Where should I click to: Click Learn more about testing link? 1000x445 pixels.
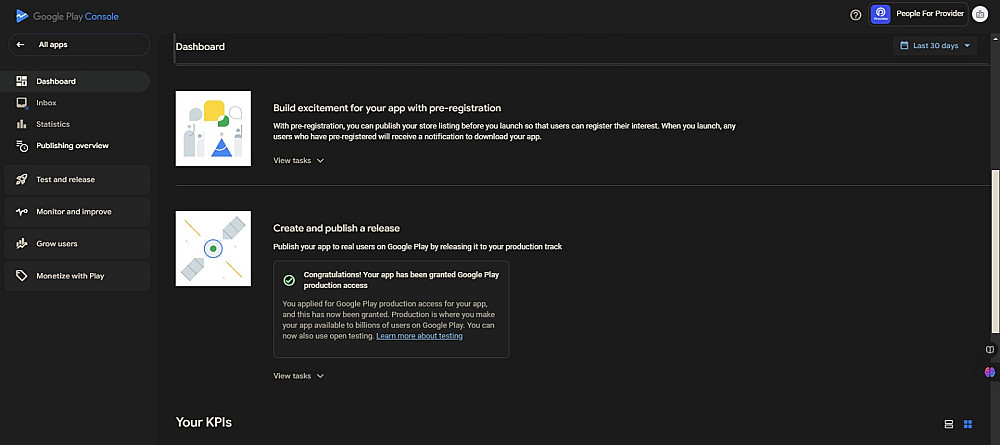pyautogui.click(x=419, y=336)
